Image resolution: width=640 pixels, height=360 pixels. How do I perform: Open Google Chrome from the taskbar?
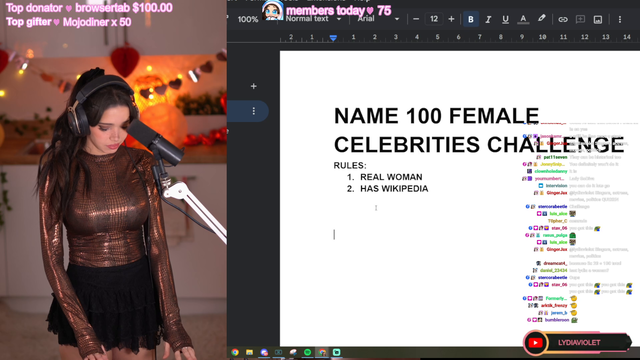point(235,352)
